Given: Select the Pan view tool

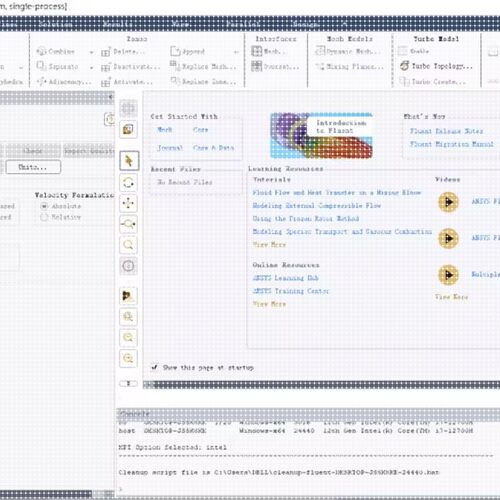Looking at the screenshot, I should tap(129, 203).
